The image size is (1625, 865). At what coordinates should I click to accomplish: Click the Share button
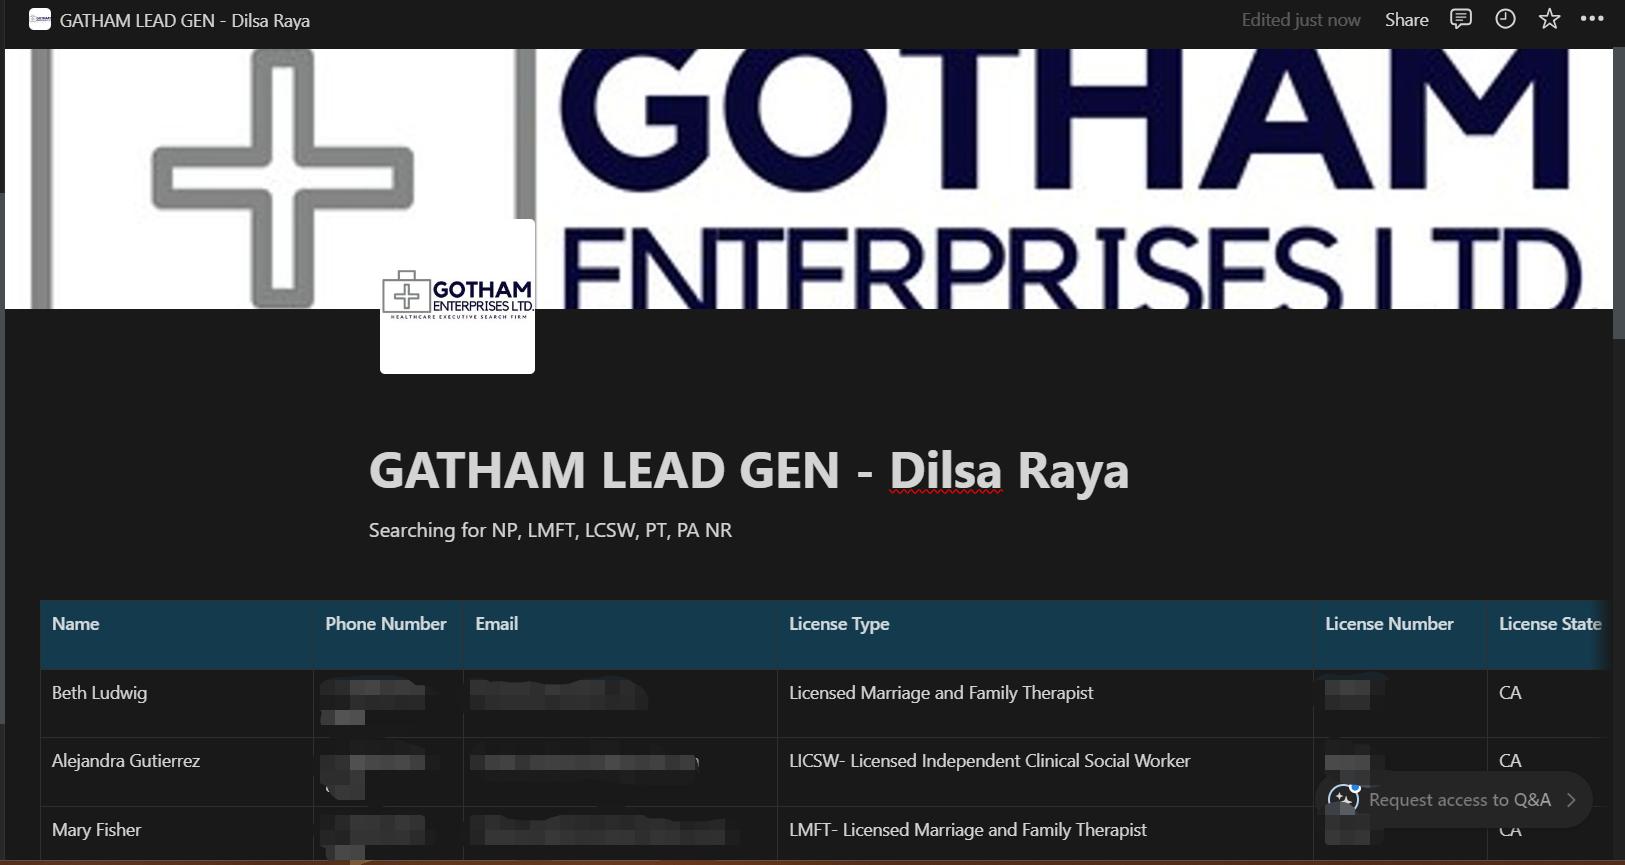click(x=1406, y=20)
